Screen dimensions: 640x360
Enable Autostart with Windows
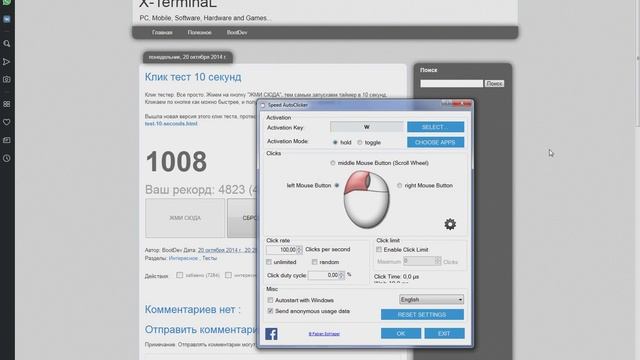point(270,300)
